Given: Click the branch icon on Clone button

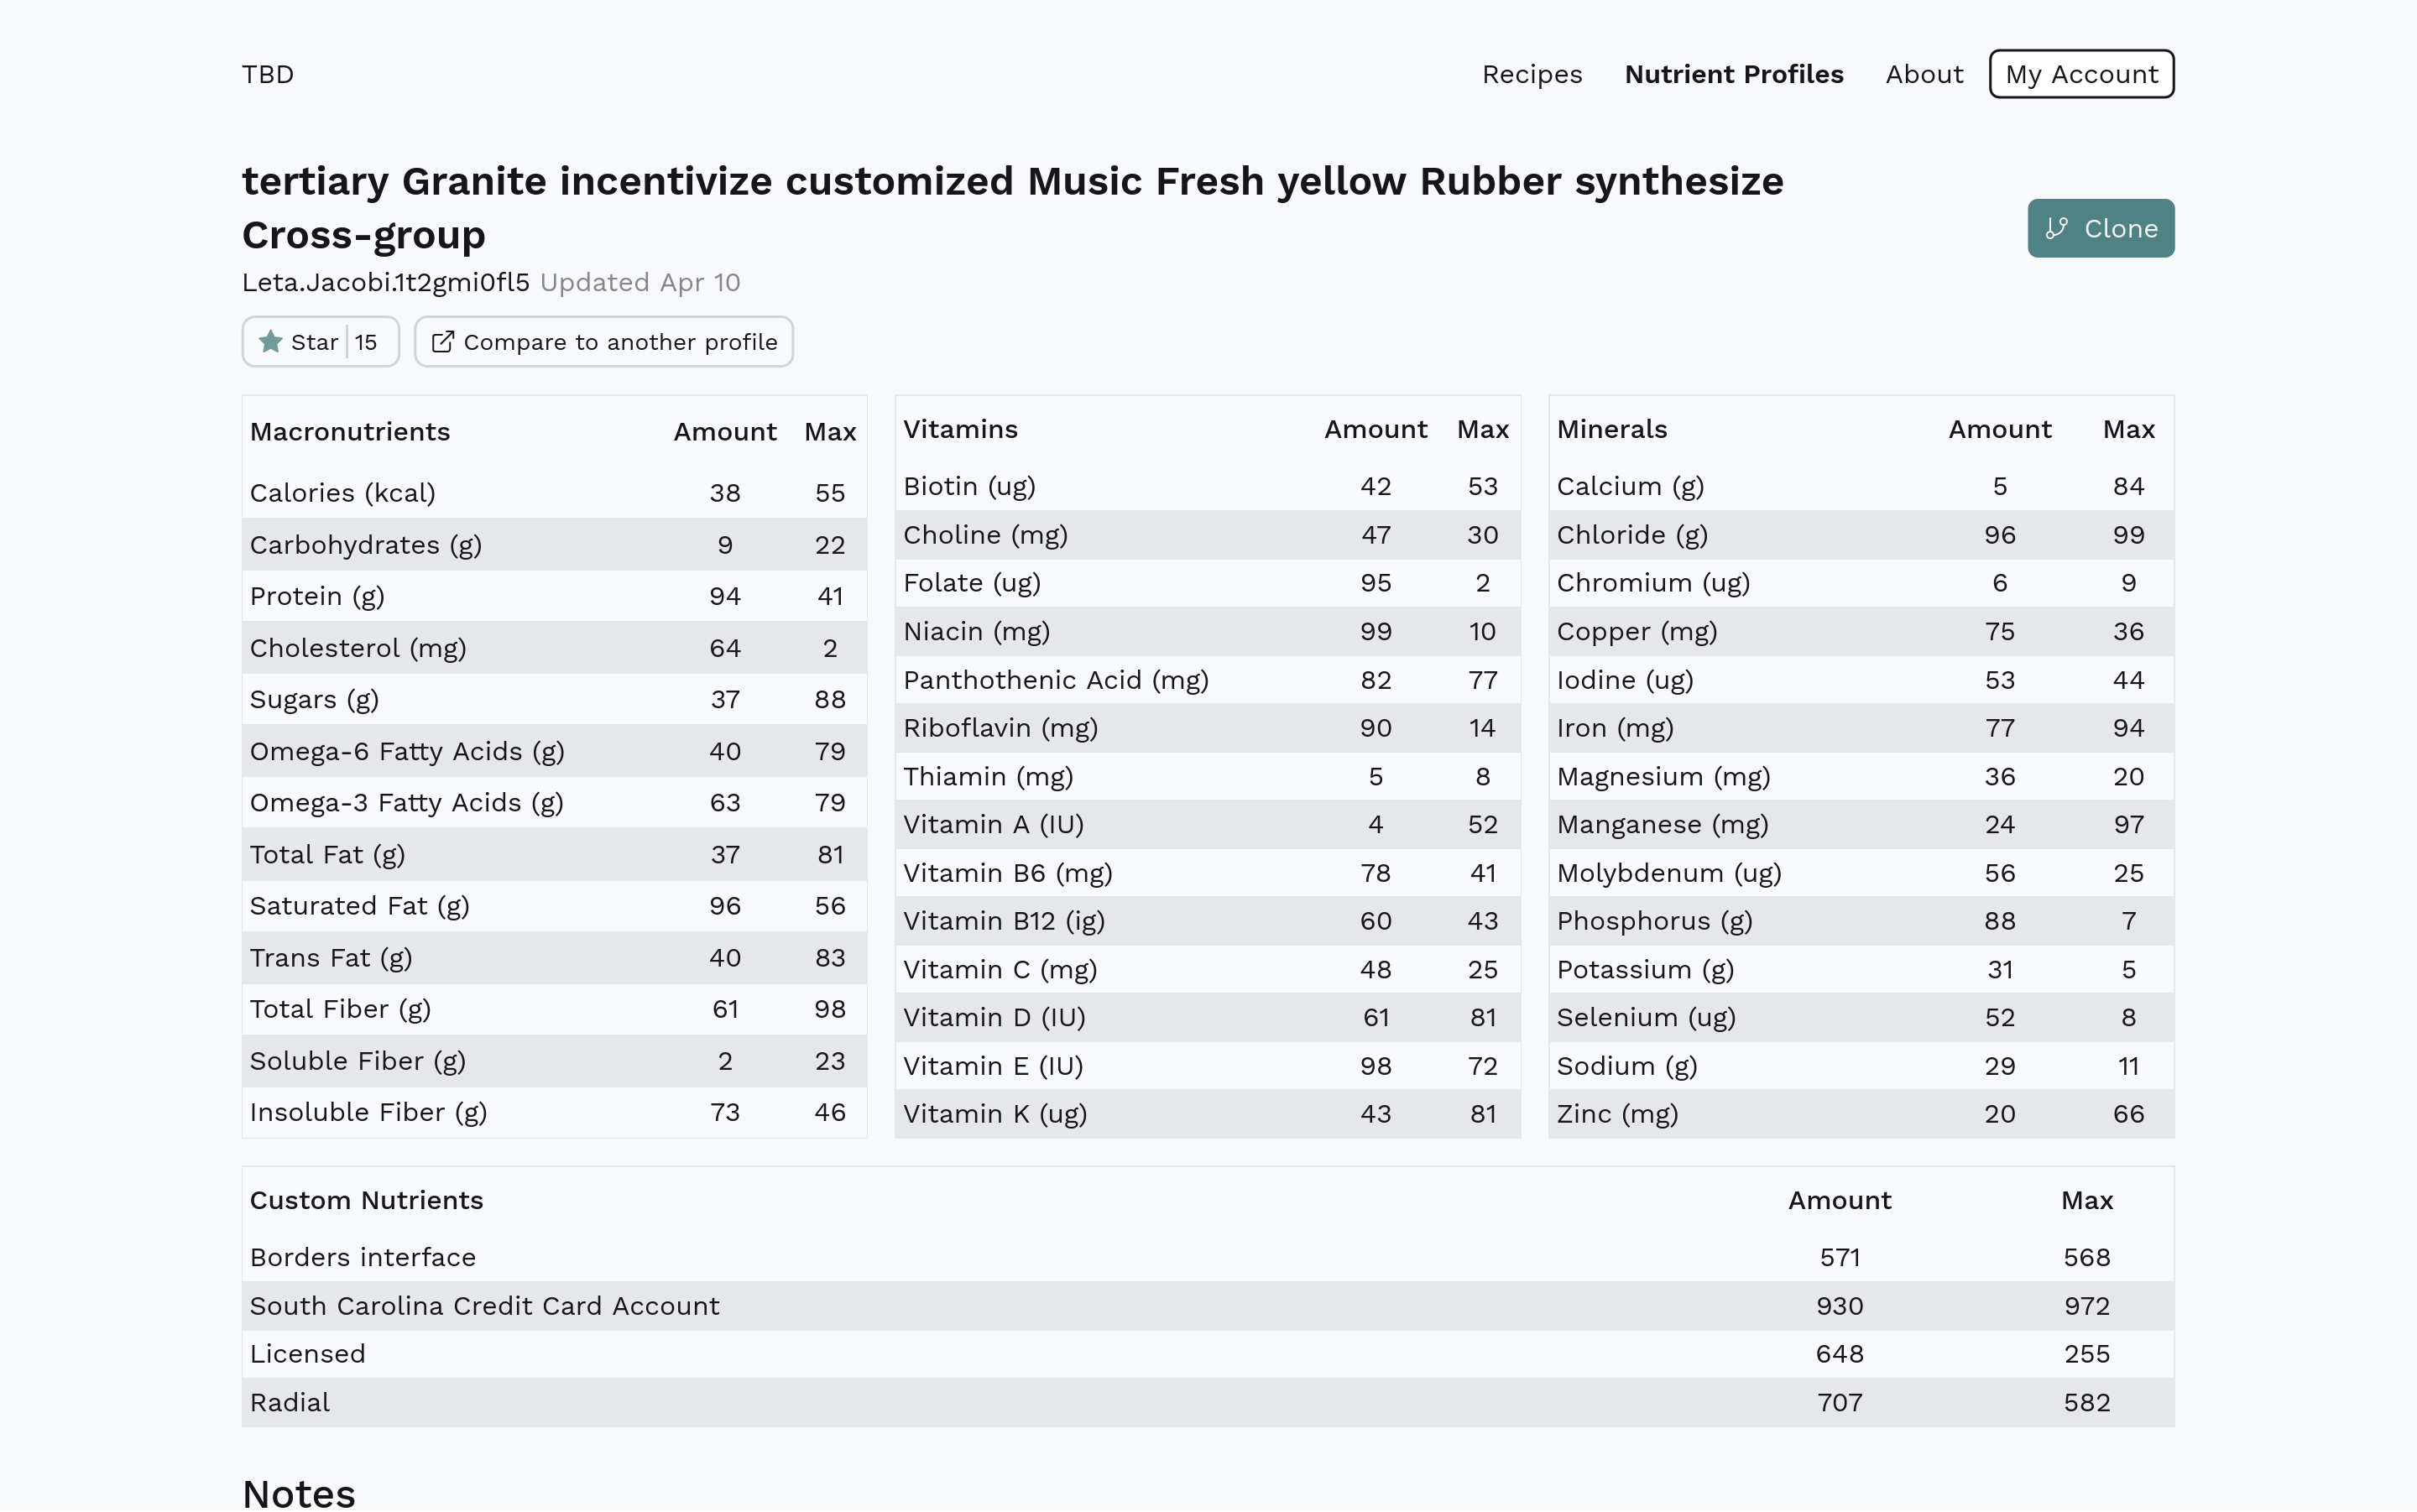Looking at the screenshot, I should click(2056, 229).
